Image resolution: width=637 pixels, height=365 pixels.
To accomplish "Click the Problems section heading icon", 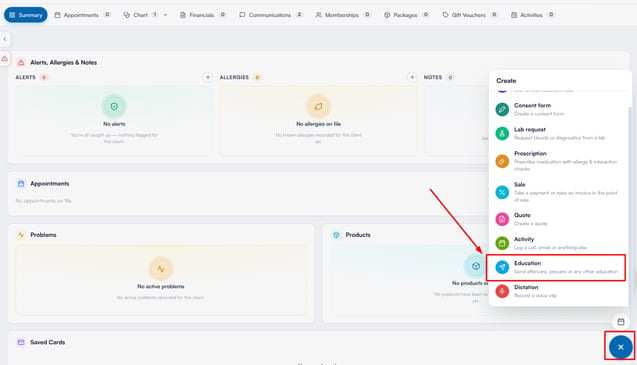I will (x=21, y=235).
